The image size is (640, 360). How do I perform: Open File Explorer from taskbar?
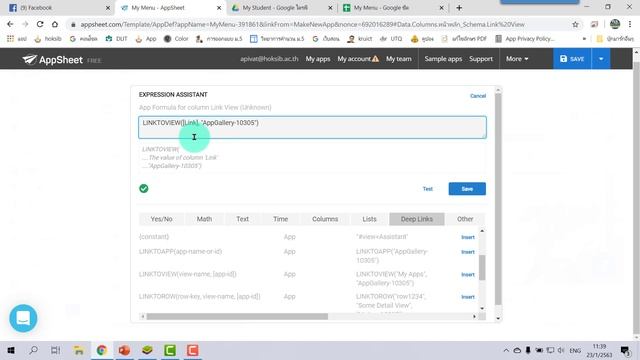[79, 350]
